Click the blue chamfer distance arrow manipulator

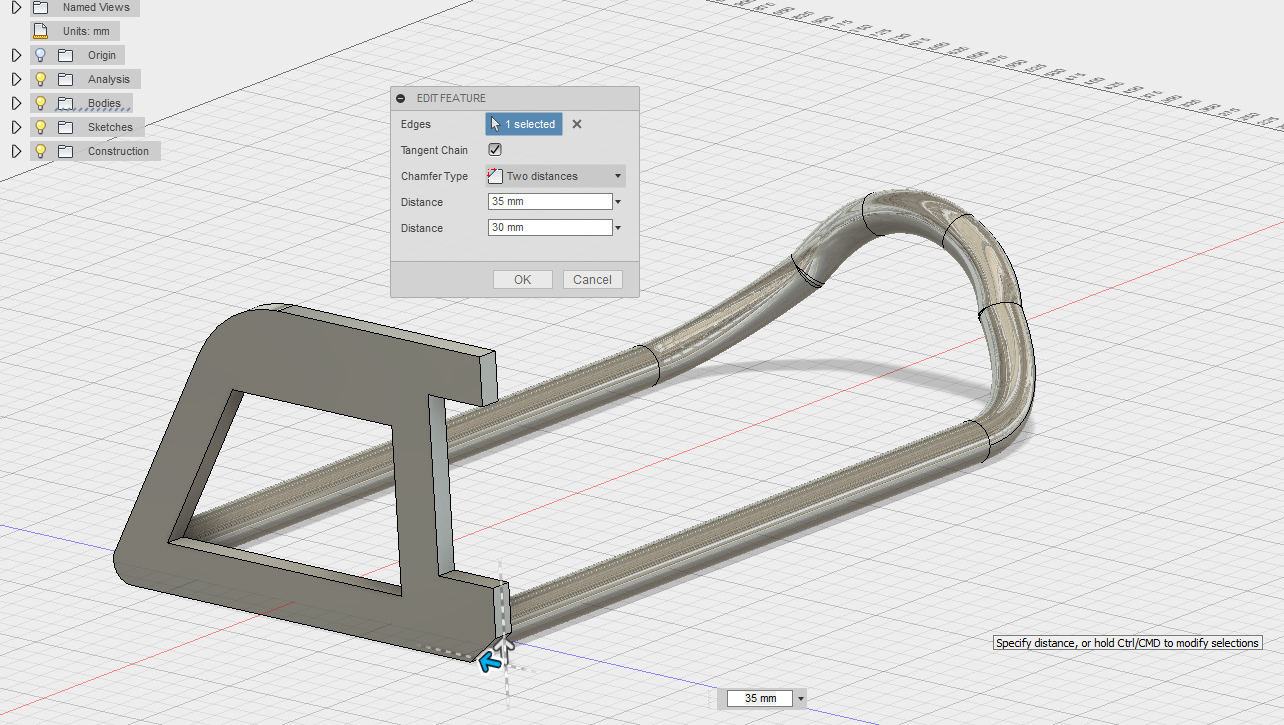pyautogui.click(x=488, y=661)
